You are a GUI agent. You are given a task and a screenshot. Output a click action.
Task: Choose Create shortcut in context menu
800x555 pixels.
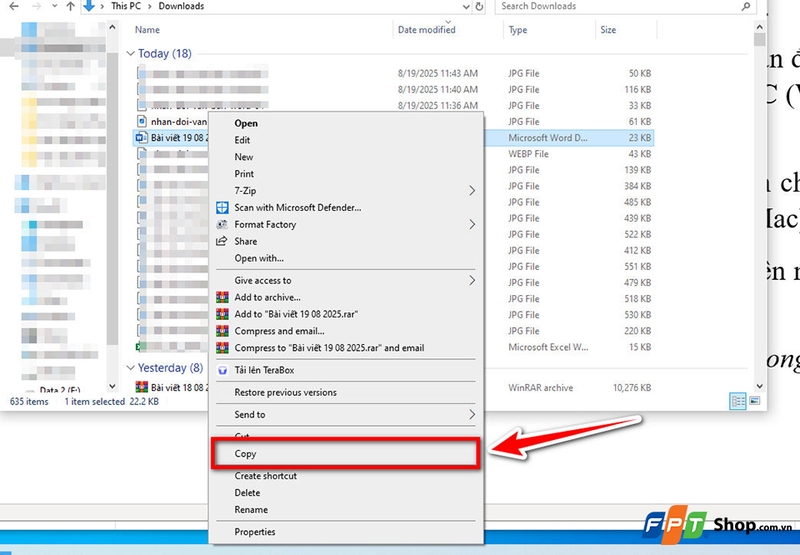tap(345, 475)
